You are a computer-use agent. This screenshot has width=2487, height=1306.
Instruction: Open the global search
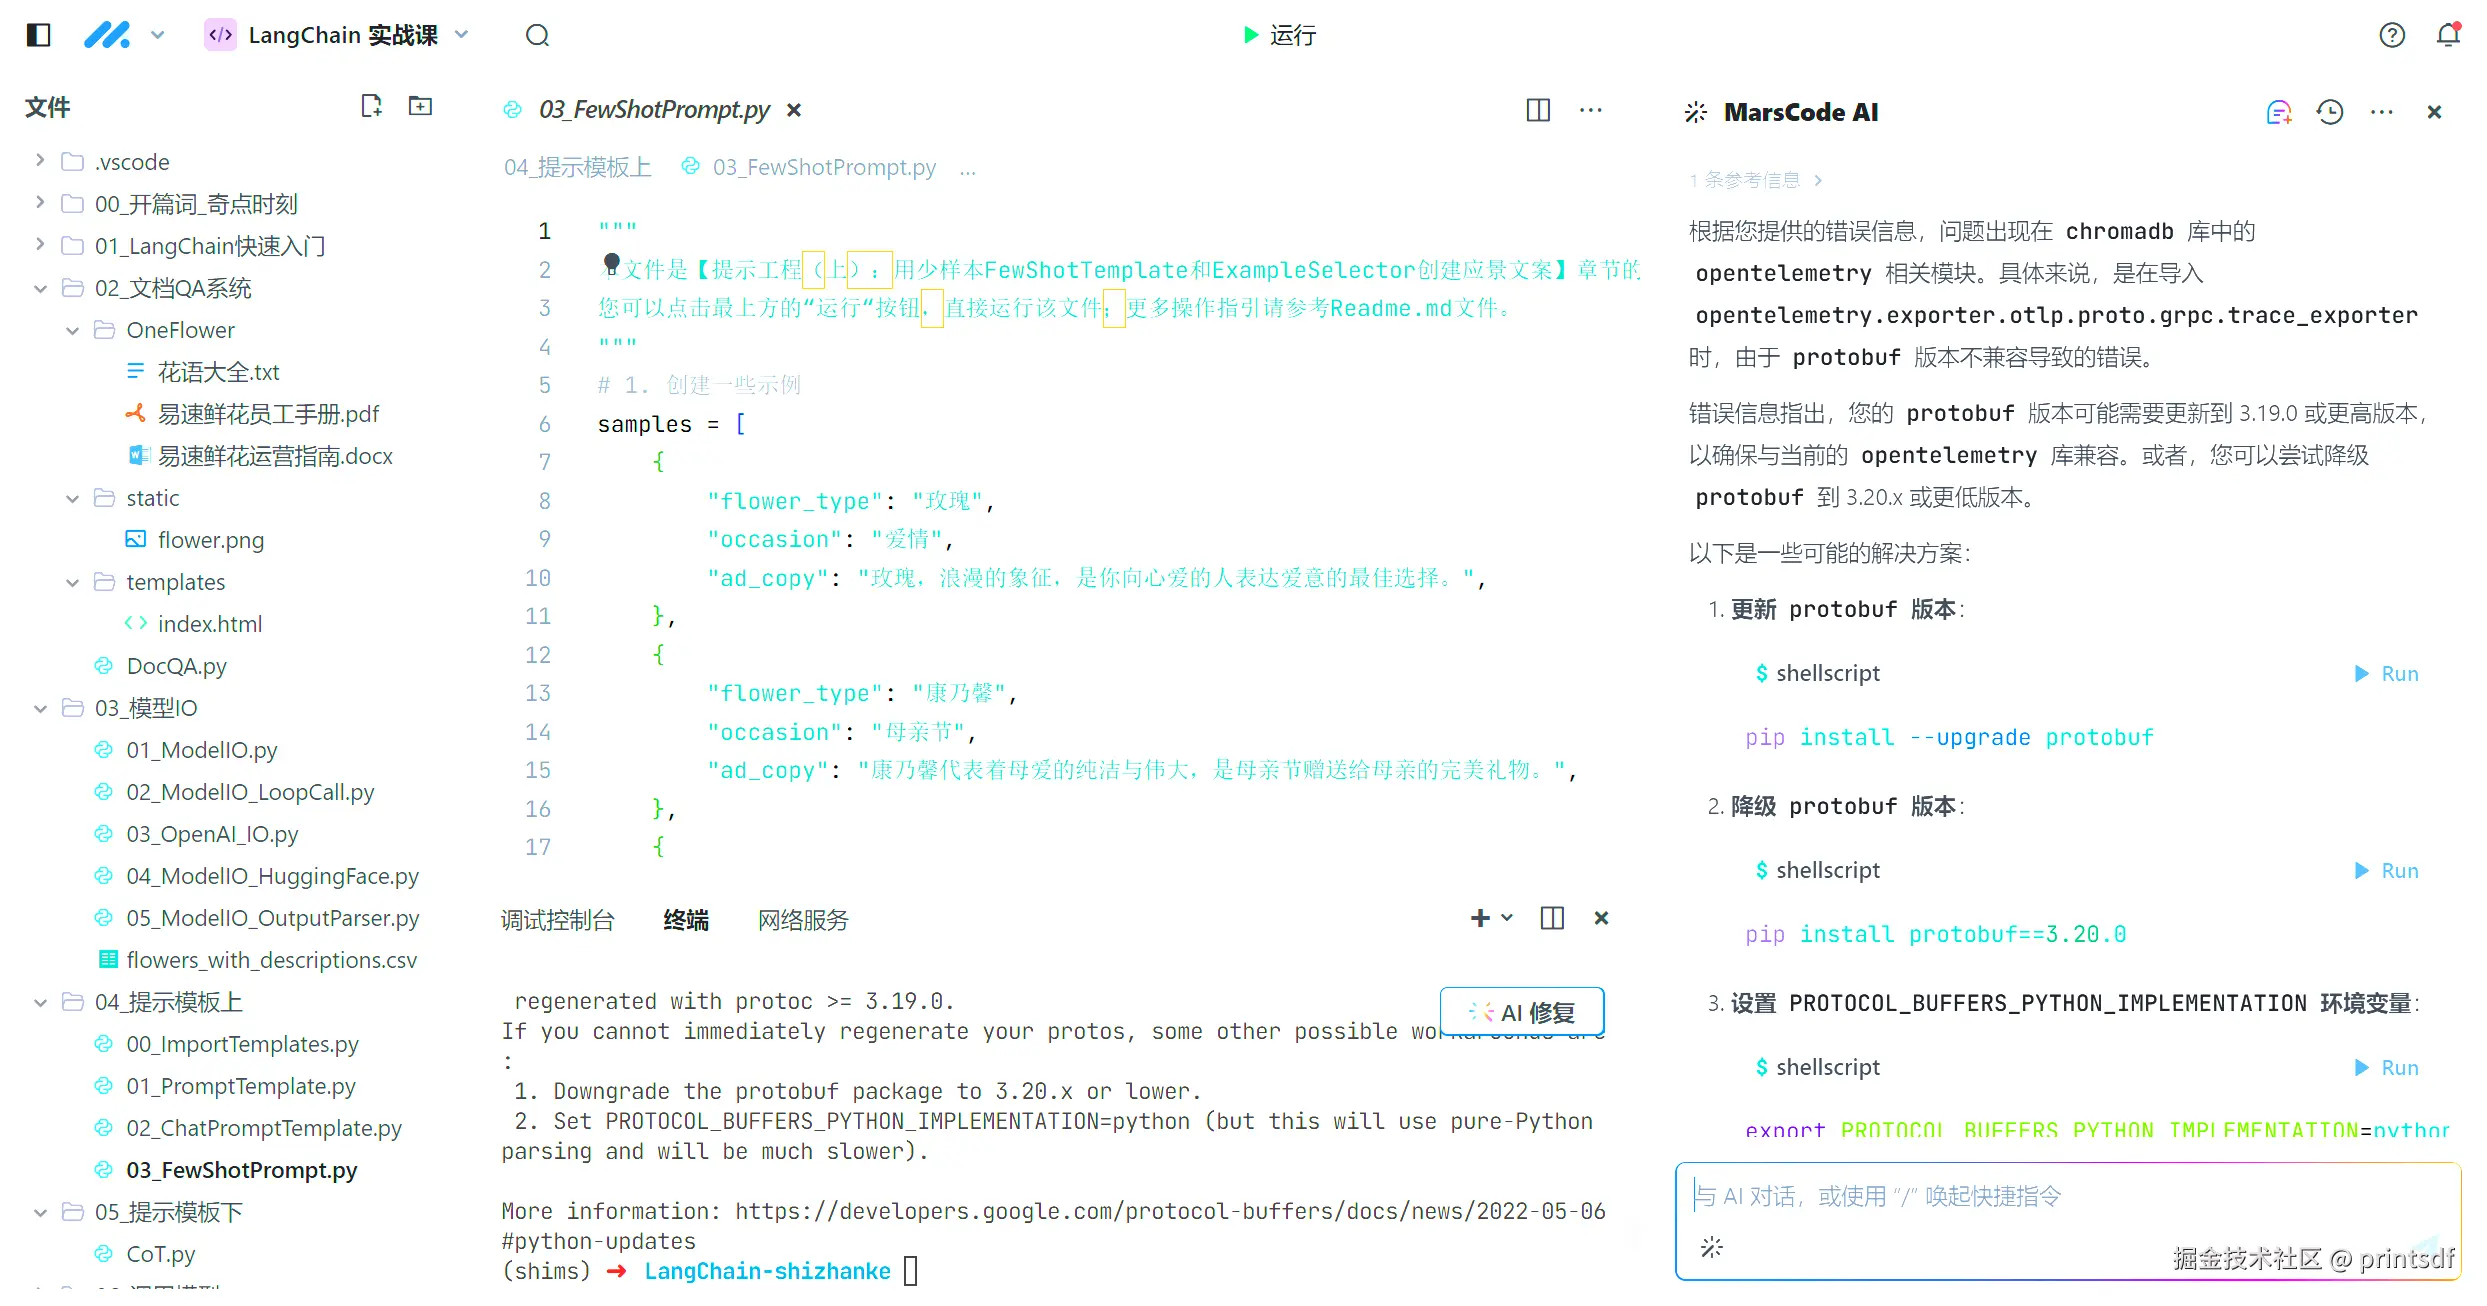[x=537, y=35]
